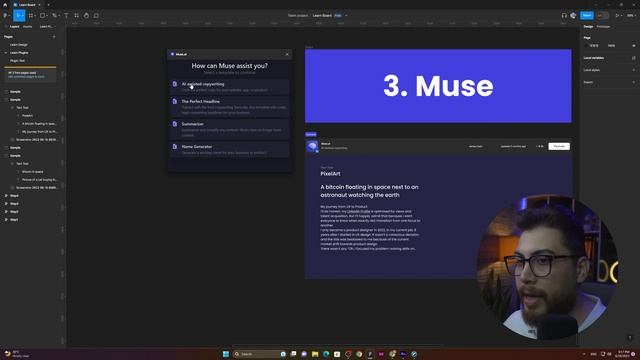Image resolution: width=640 pixels, height=360 pixels.
Task: Open the Present options dropdown arrow
Action: point(622,16)
